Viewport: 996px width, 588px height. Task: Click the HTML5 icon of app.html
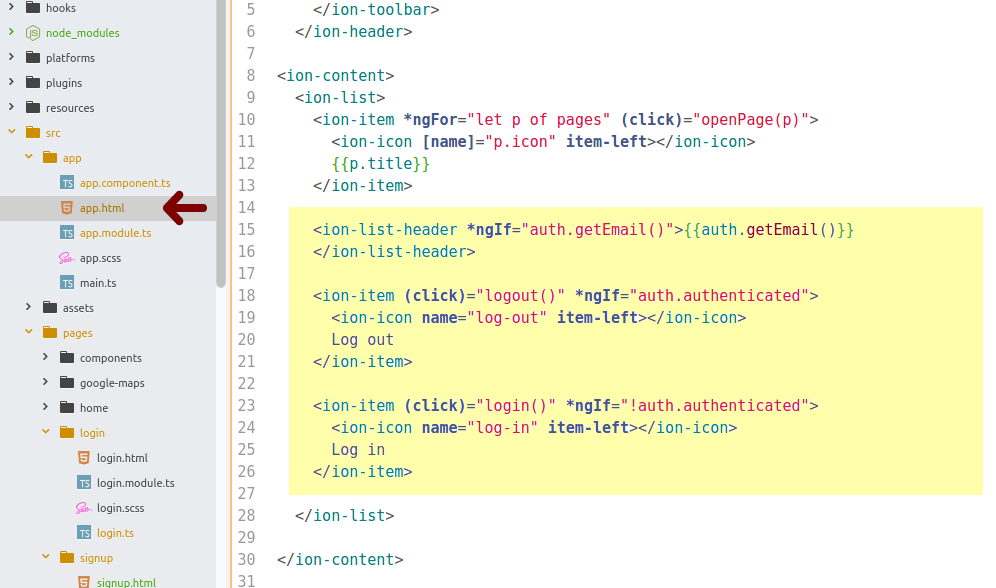pyautogui.click(x=67, y=208)
